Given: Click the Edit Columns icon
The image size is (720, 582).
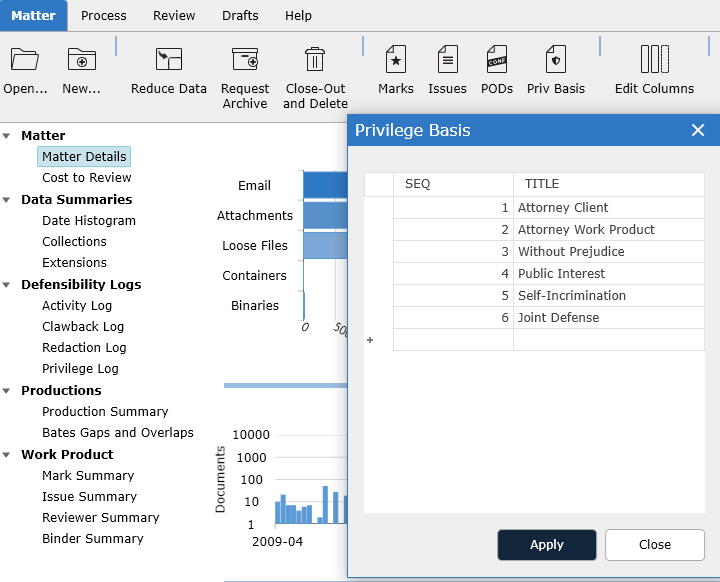Looking at the screenshot, I should (654, 59).
